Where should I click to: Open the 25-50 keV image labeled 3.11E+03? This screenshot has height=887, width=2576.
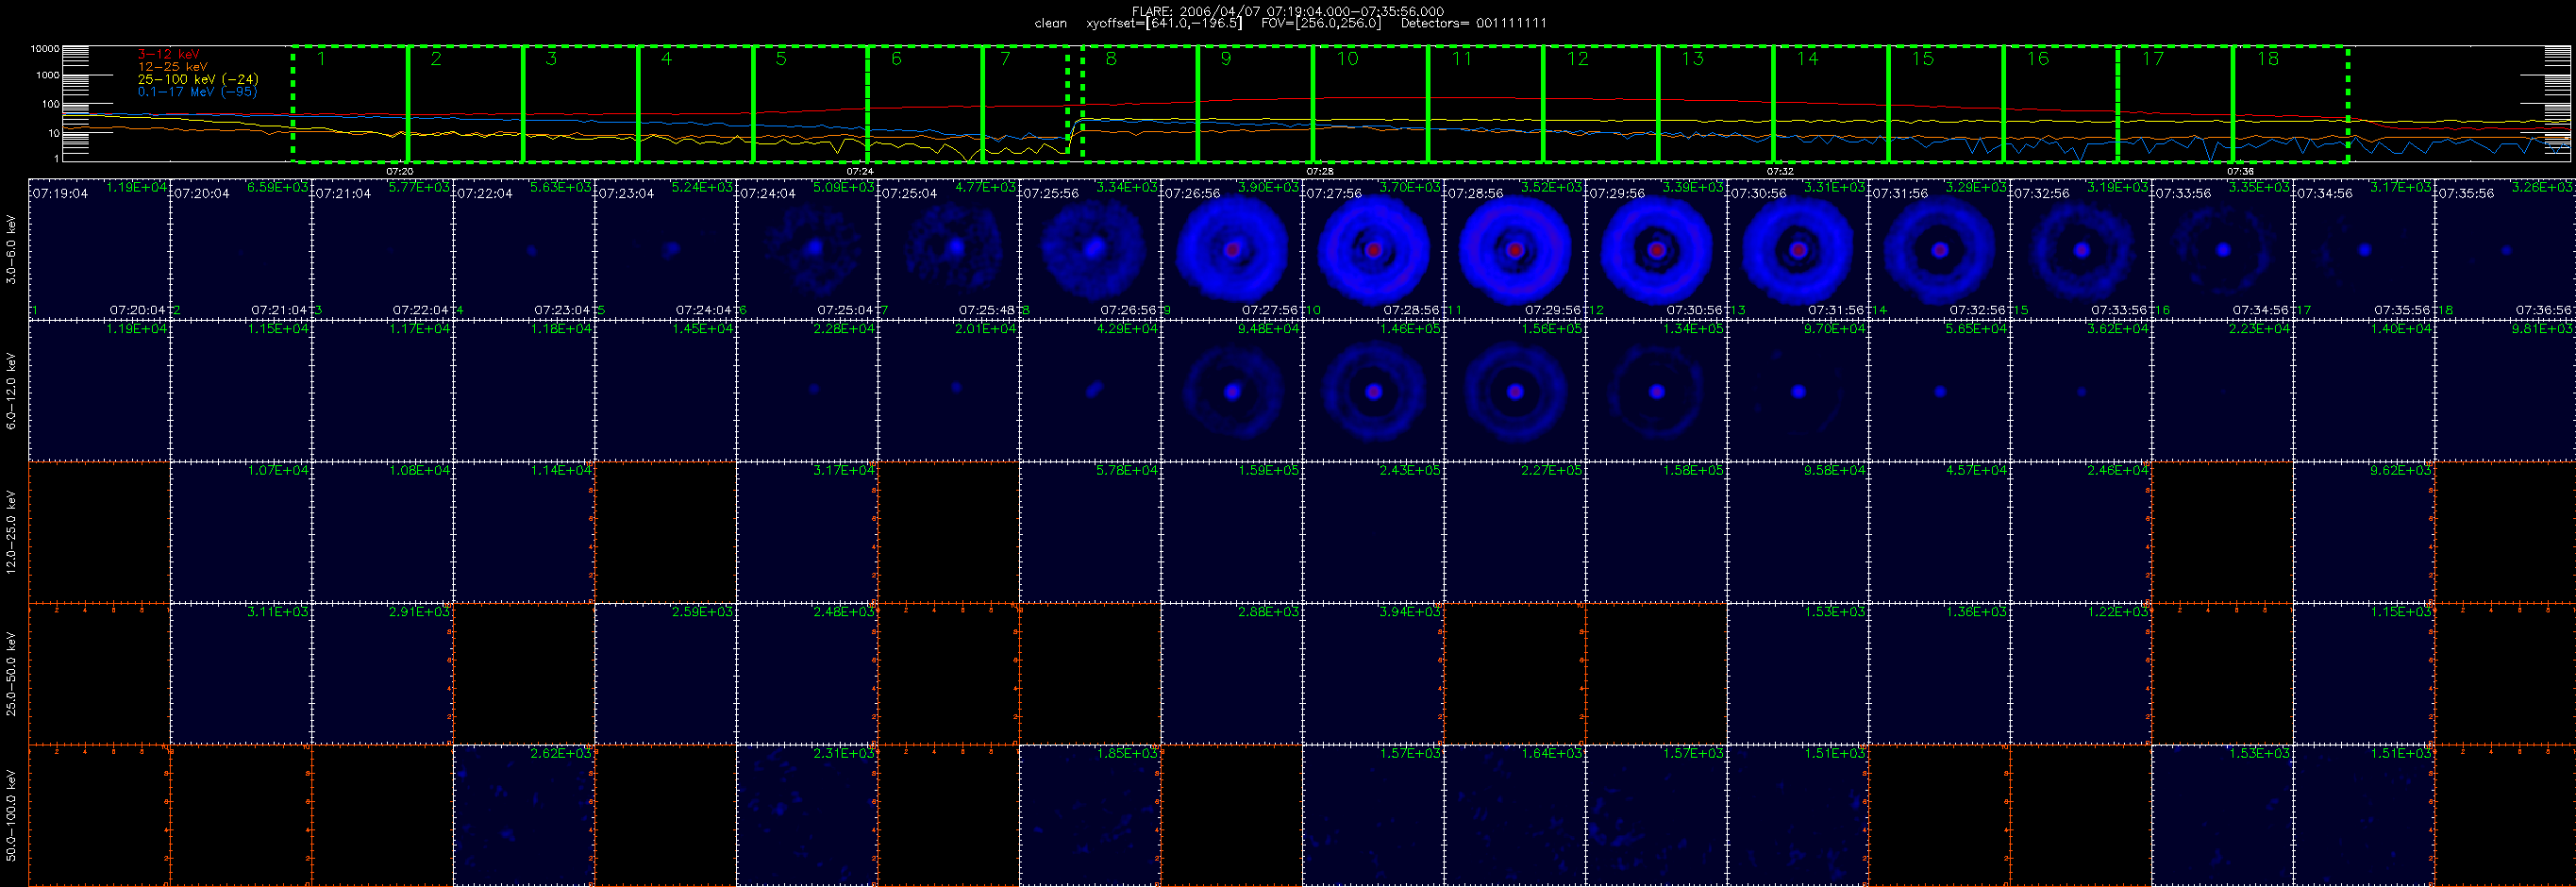[241, 673]
